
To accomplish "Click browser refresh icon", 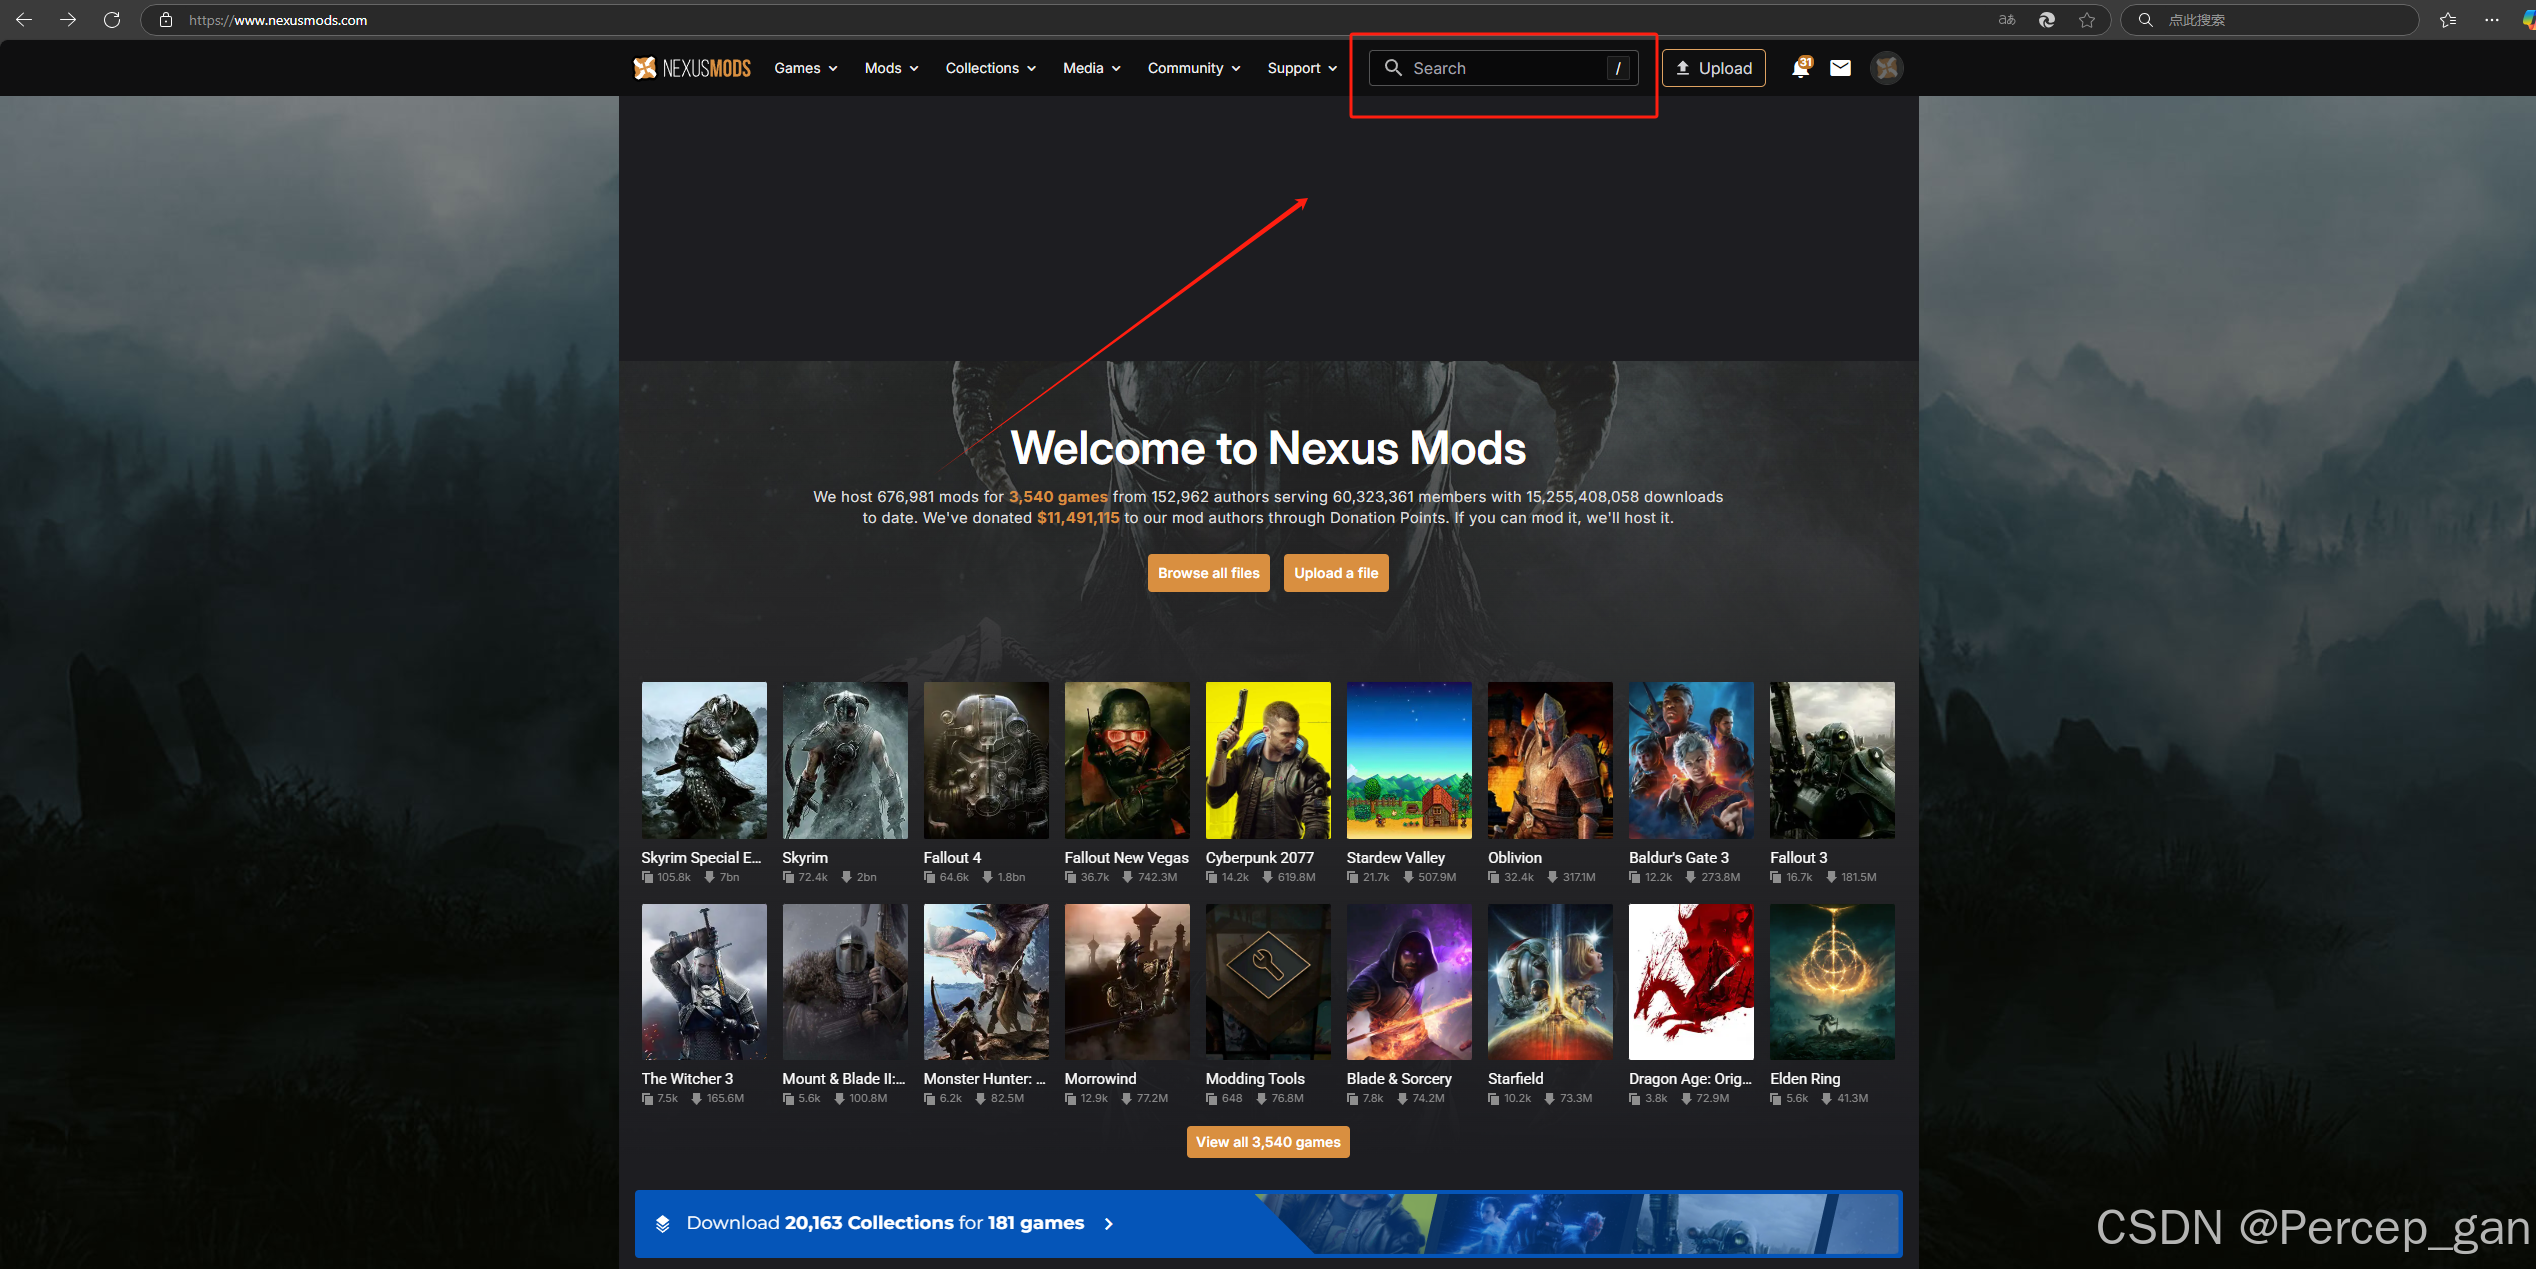I will pos(112,20).
